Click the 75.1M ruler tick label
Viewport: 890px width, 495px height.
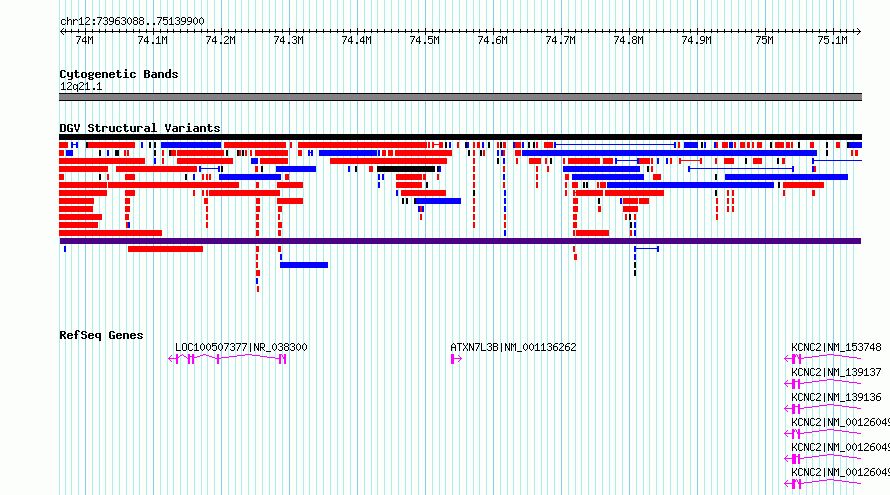832,40
